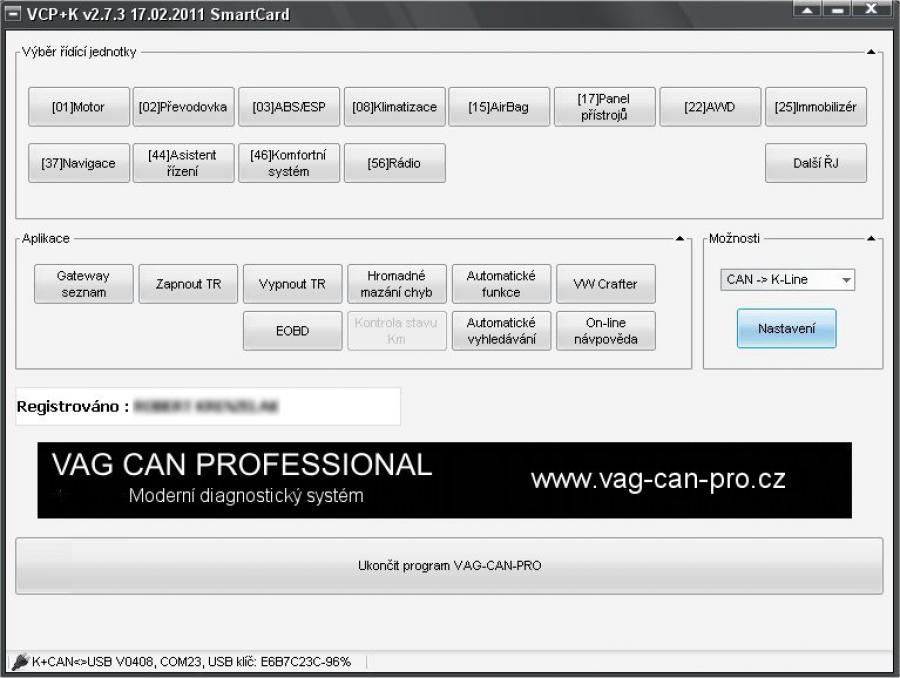900x678 pixels.
Task: Collapse the Aplikace panel
Action: (x=680, y=238)
